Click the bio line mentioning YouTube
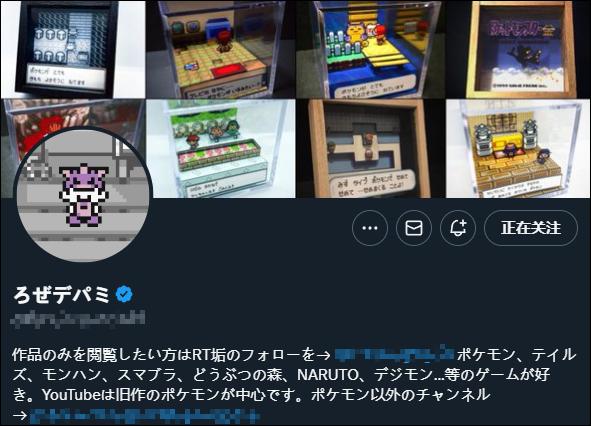 (x=251, y=395)
